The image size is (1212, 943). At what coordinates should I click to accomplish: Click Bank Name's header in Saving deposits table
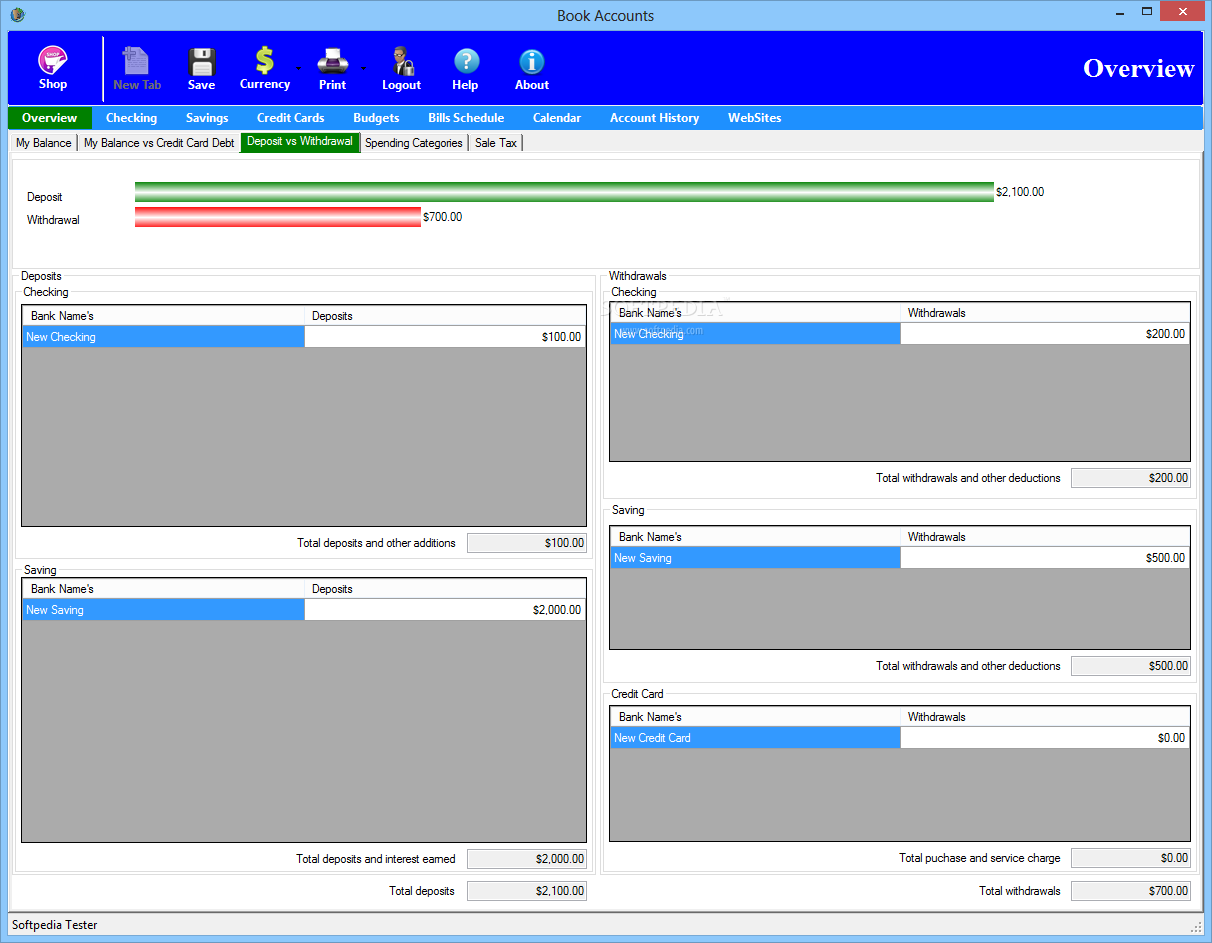point(164,589)
